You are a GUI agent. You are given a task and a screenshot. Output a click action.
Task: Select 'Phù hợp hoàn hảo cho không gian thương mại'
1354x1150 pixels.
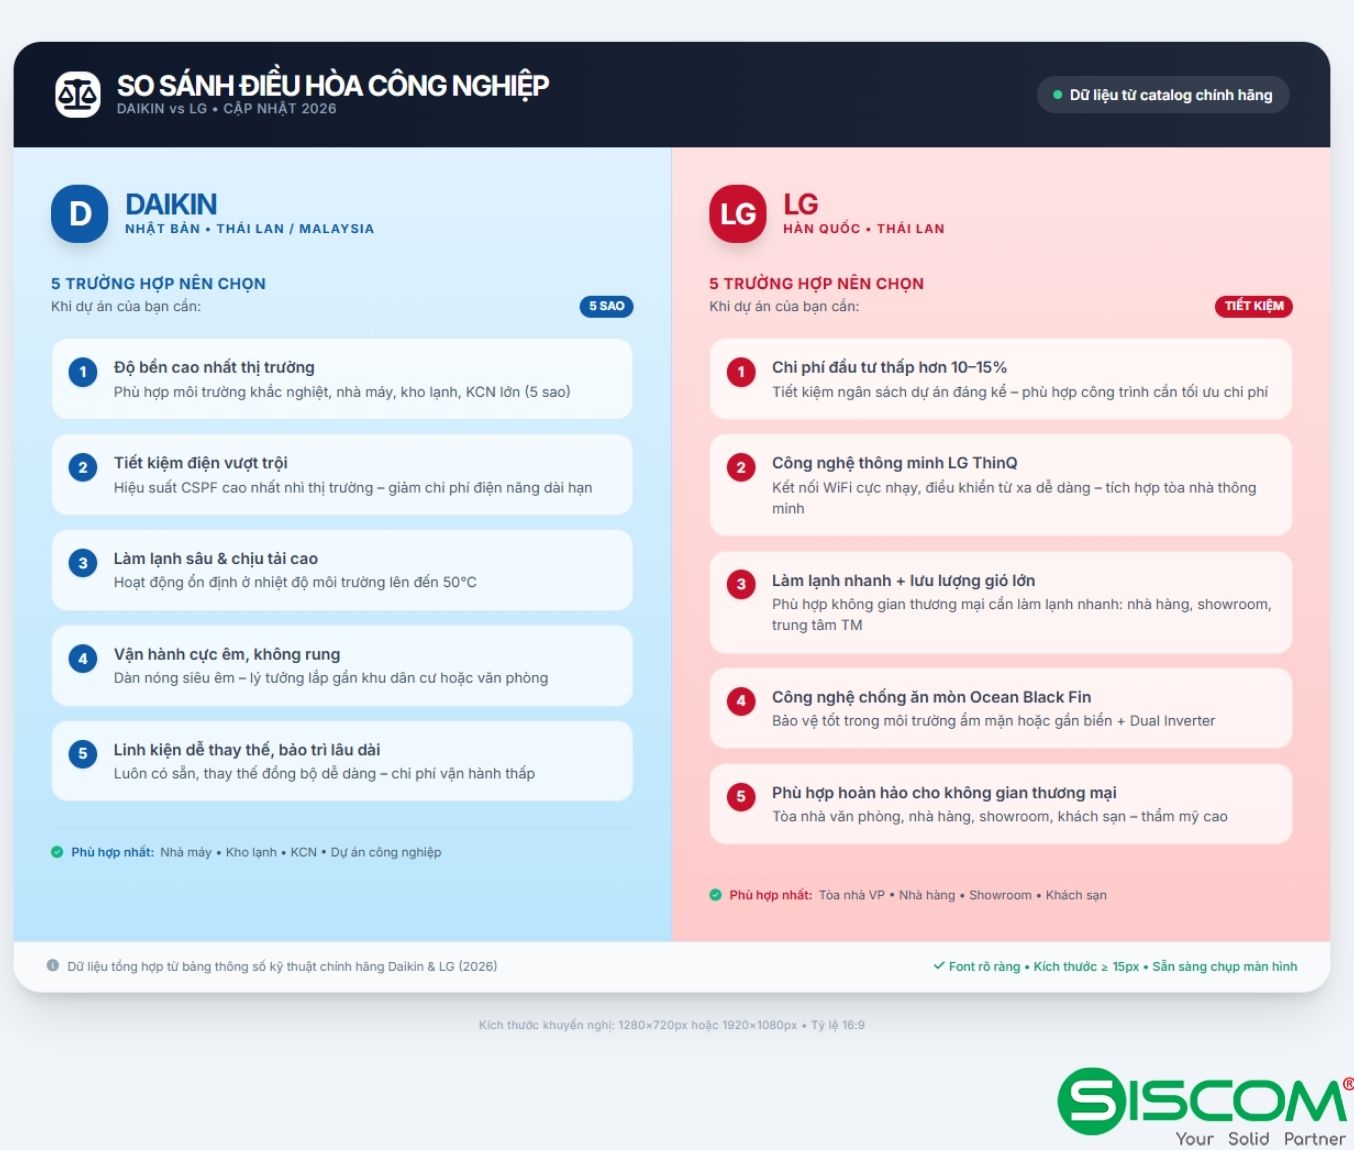click(944, 792)
